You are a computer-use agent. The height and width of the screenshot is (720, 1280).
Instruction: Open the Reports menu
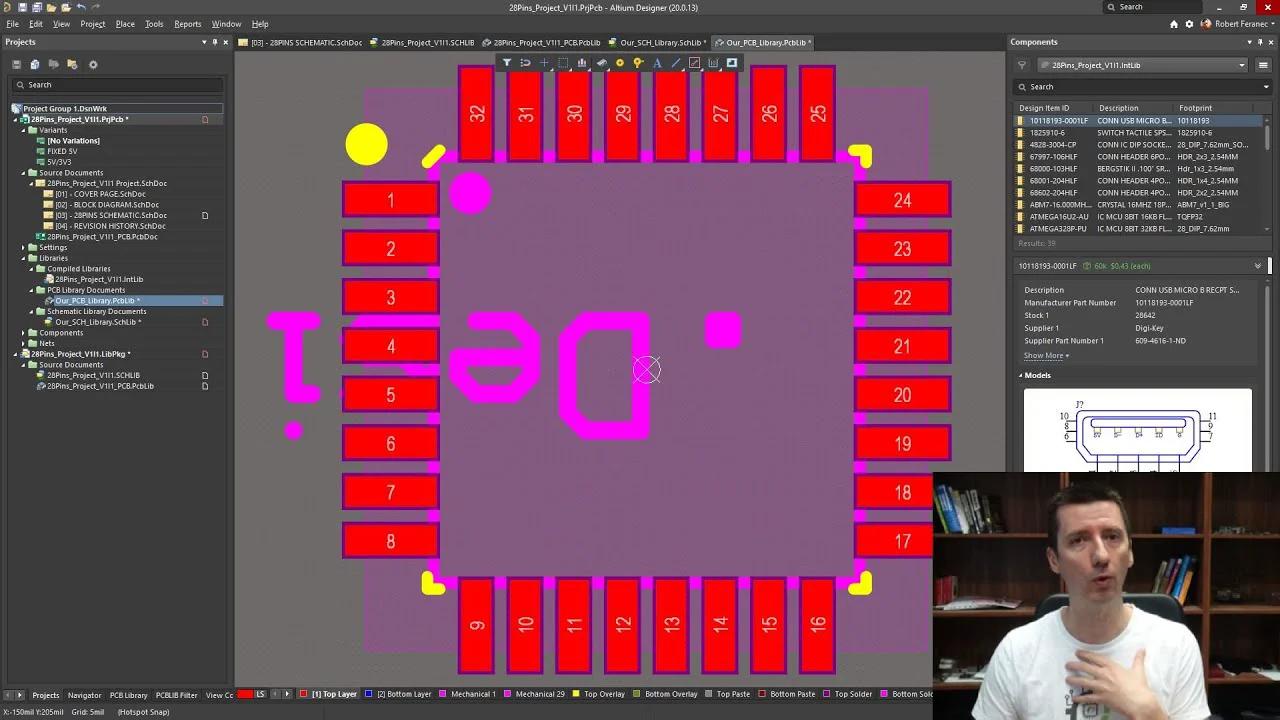(187, 23)
